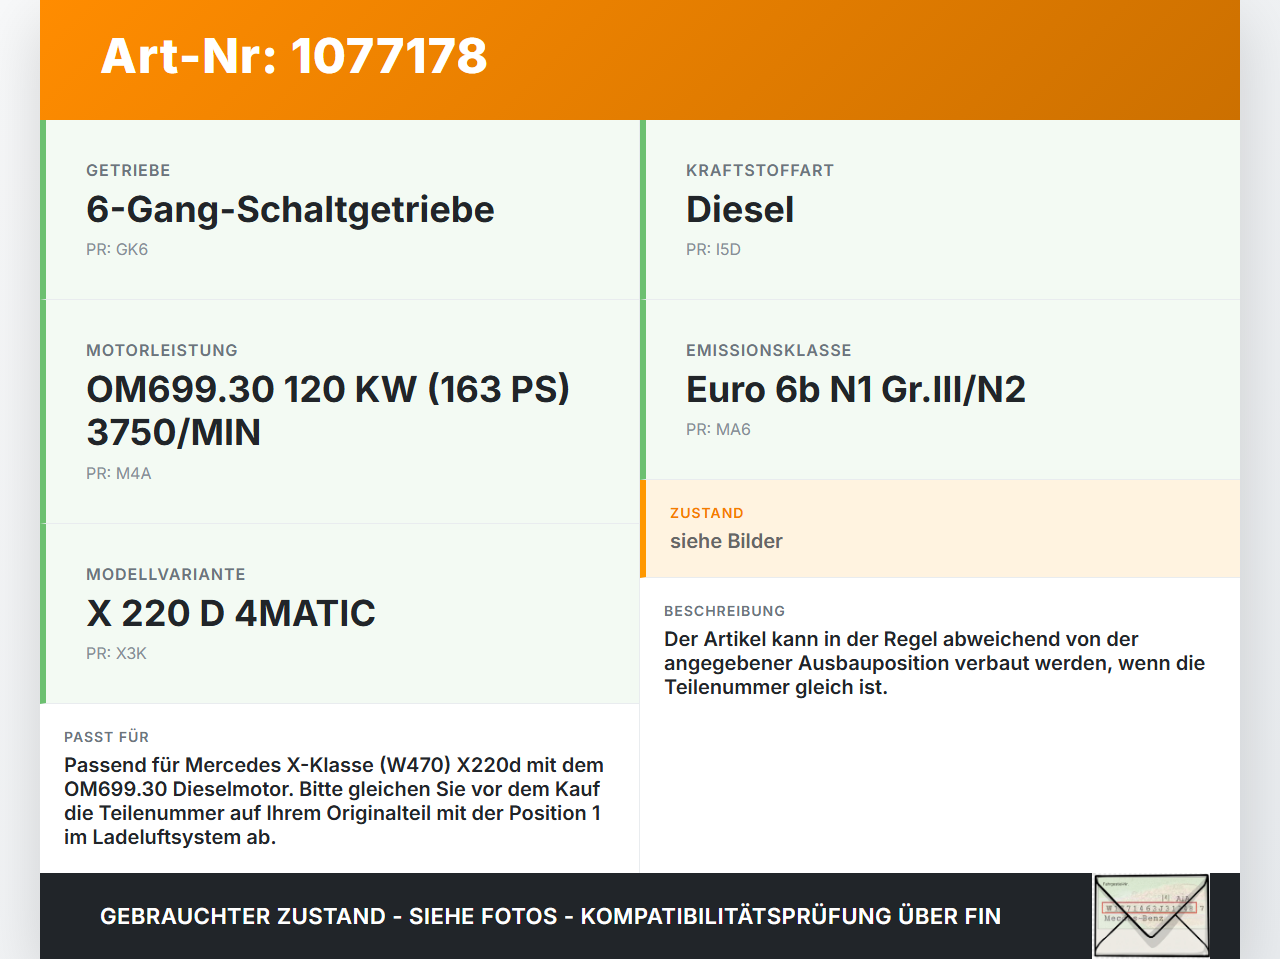Viewport: 1280px width, 959px height.
Task: Select the value '6-Gang-Schaltgetriebe'
Action: pyautogui.click(x=290, y=209)
